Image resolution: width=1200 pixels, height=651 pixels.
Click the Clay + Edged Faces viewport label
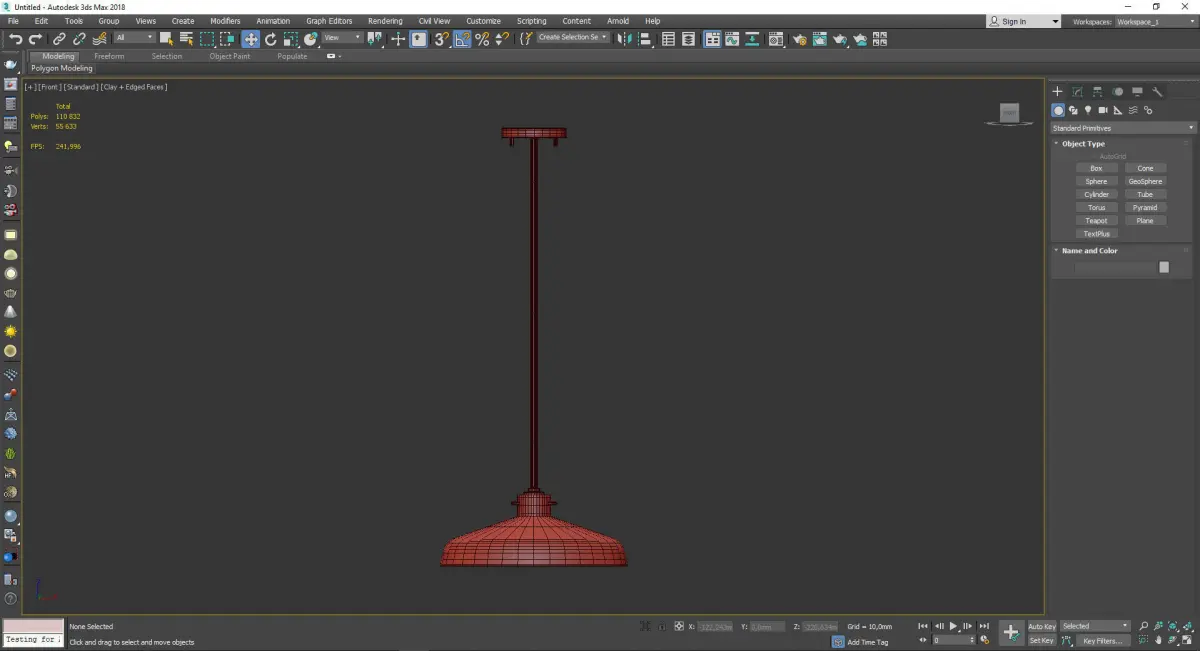point(133,87)
